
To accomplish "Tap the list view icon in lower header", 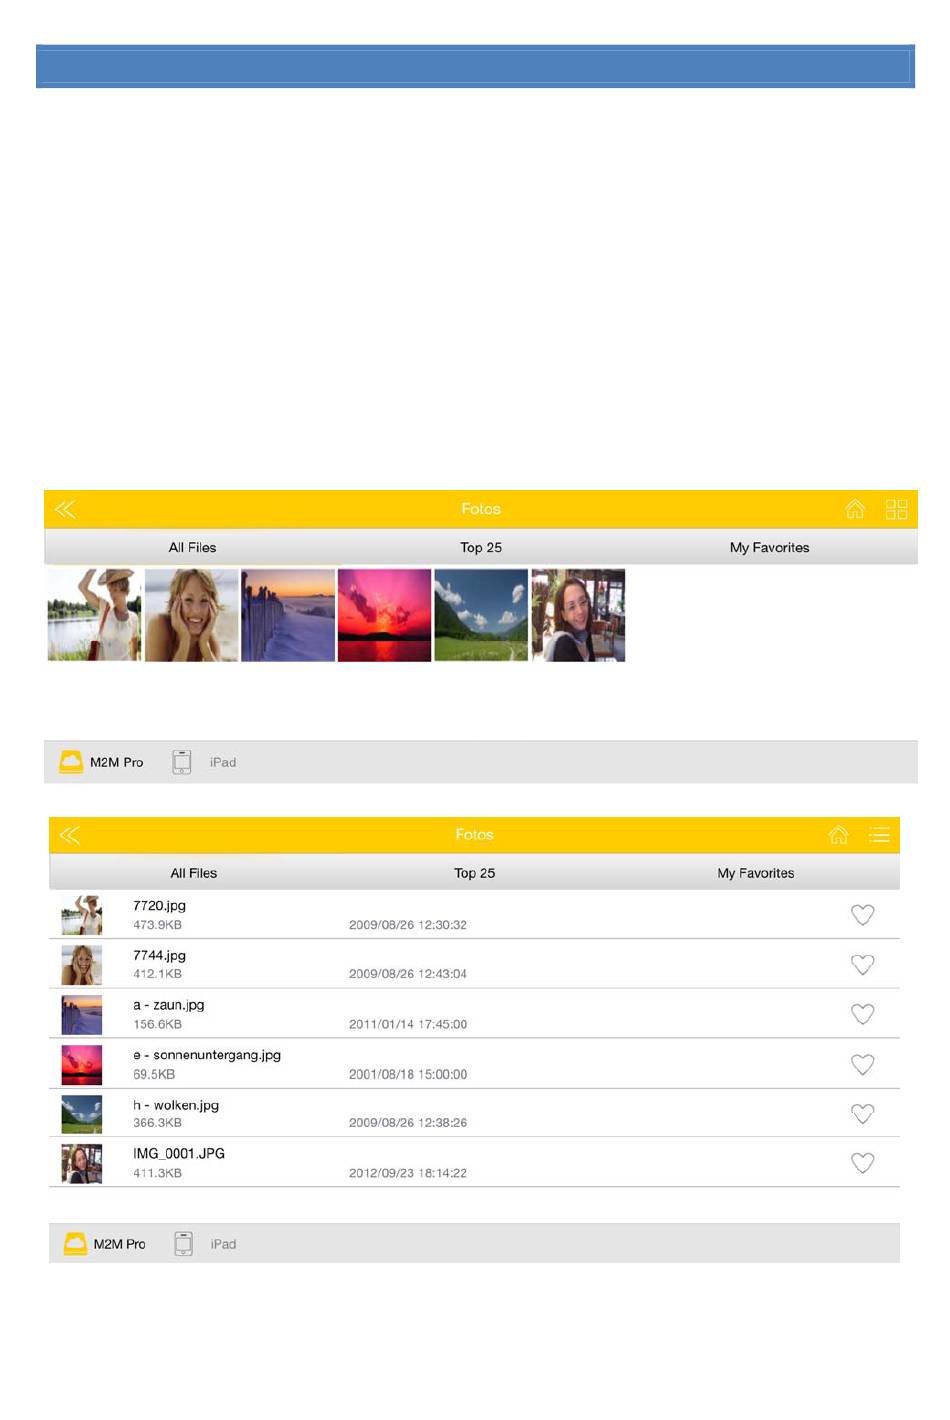I will (x=880, y=835).
